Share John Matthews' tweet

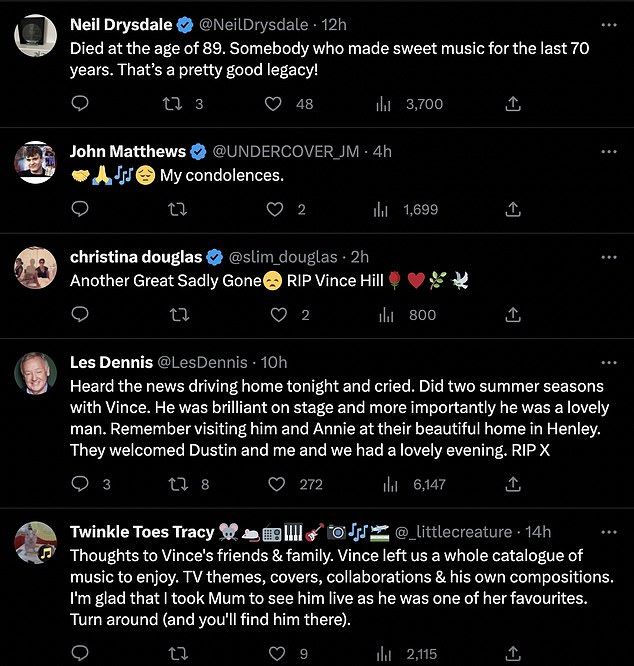512,209
